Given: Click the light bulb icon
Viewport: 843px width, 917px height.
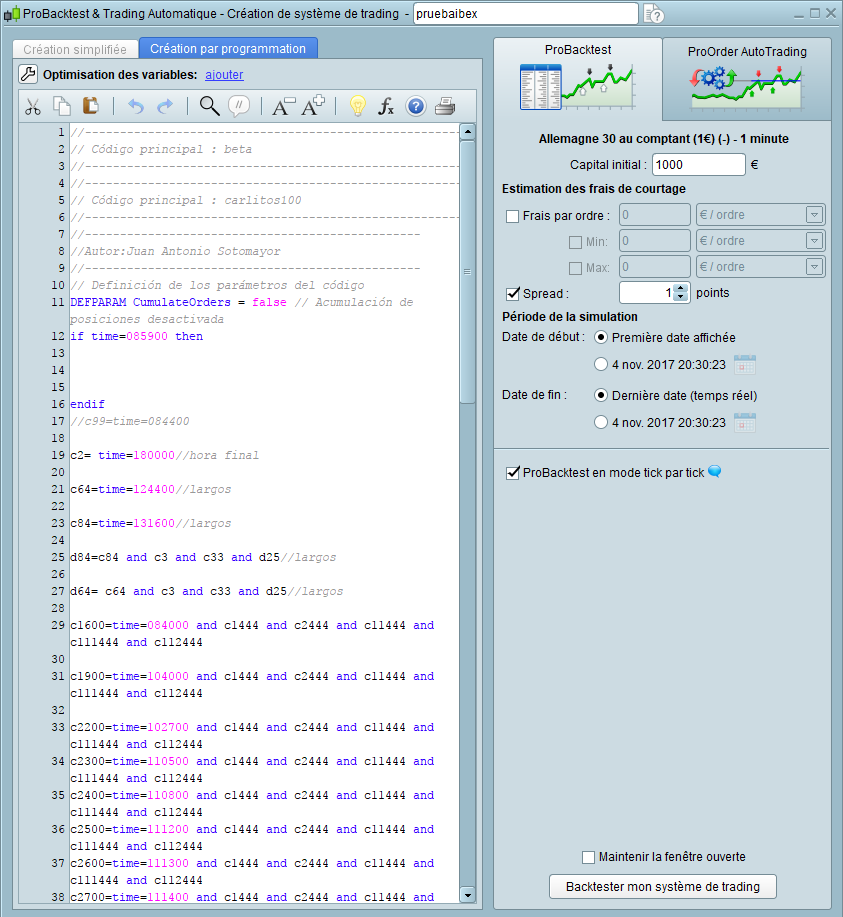Looking at the screenshot, I should point(357,106).
